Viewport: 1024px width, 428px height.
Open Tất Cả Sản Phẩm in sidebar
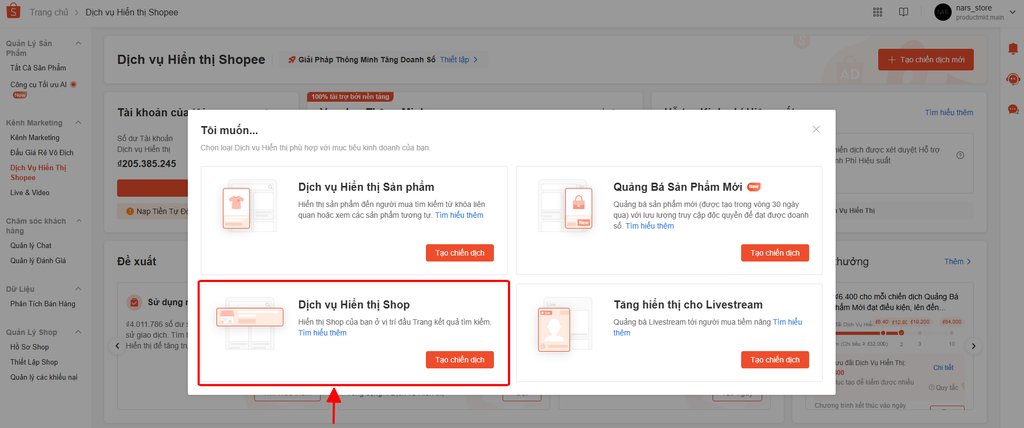(x=38, y=68)
